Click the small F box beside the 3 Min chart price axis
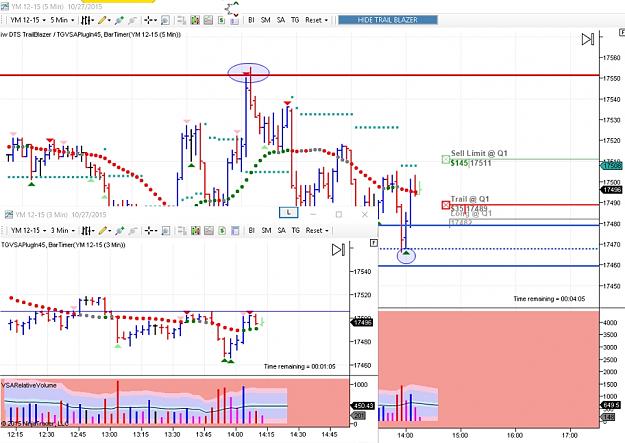The height and width of the screenshot is (443, 625). click(373, 242)
